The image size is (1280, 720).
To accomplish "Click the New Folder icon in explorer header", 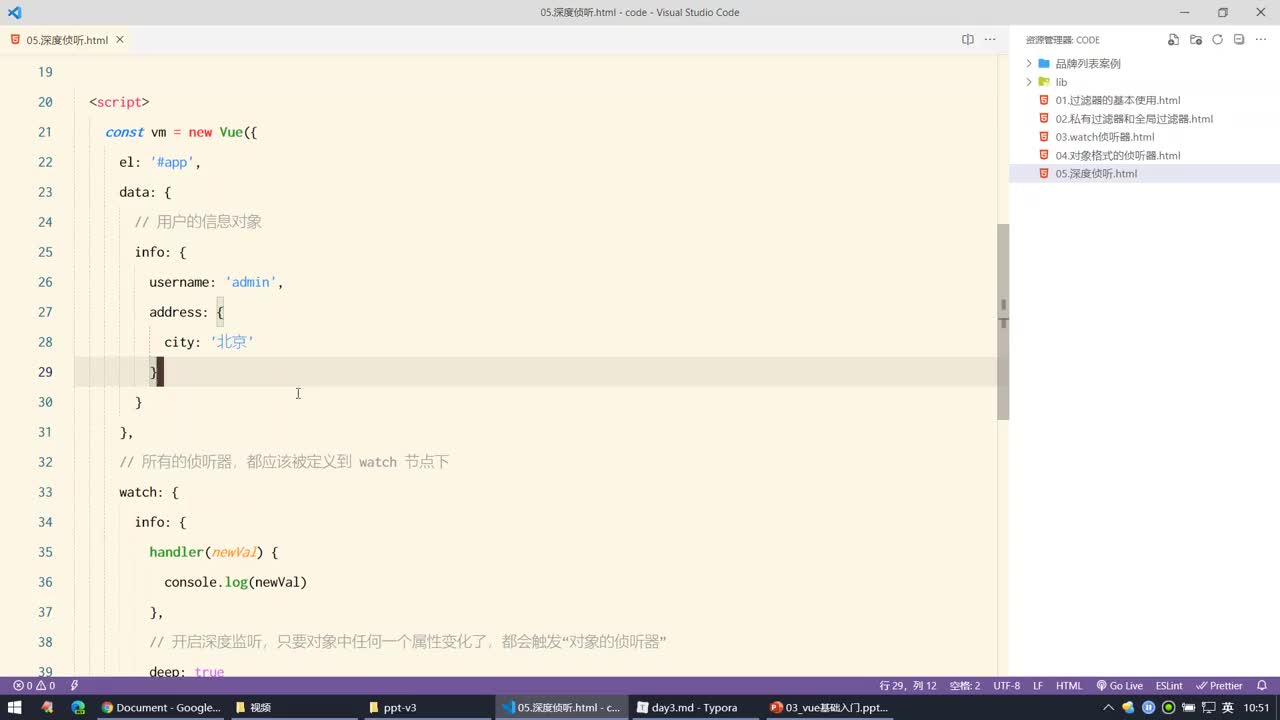I will [x=1196, y=40].
